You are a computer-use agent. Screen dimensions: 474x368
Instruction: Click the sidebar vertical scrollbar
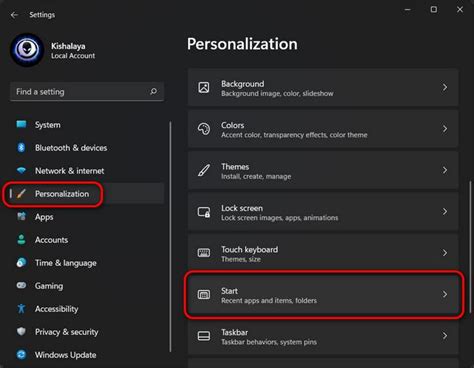[x=170, y=237]
